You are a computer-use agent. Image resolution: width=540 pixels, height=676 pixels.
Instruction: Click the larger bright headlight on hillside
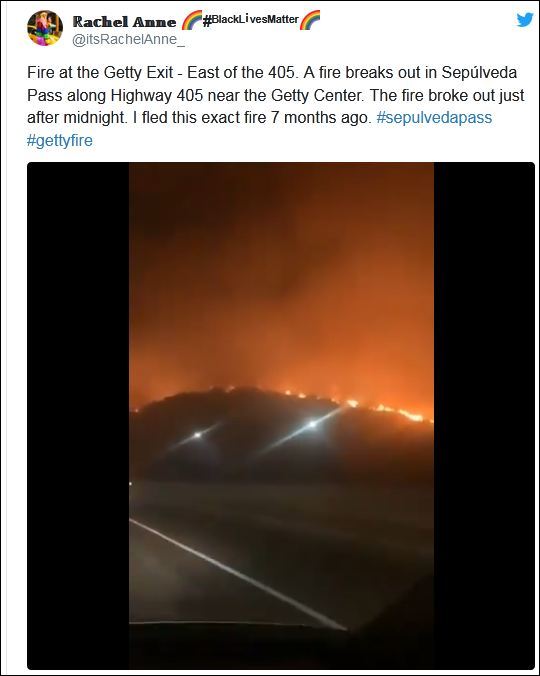(312, 425)
